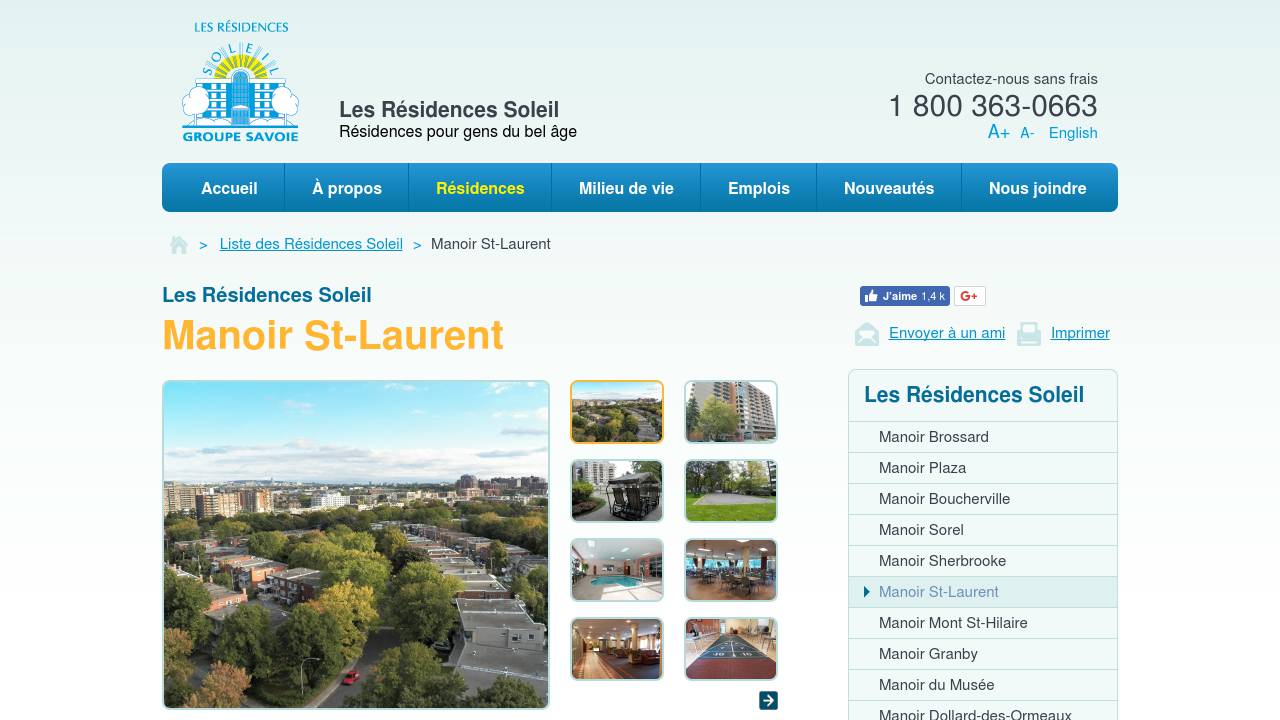1280x720 pixels.
Task: Select the dining room thumbnail
Action: pos(731,570)
